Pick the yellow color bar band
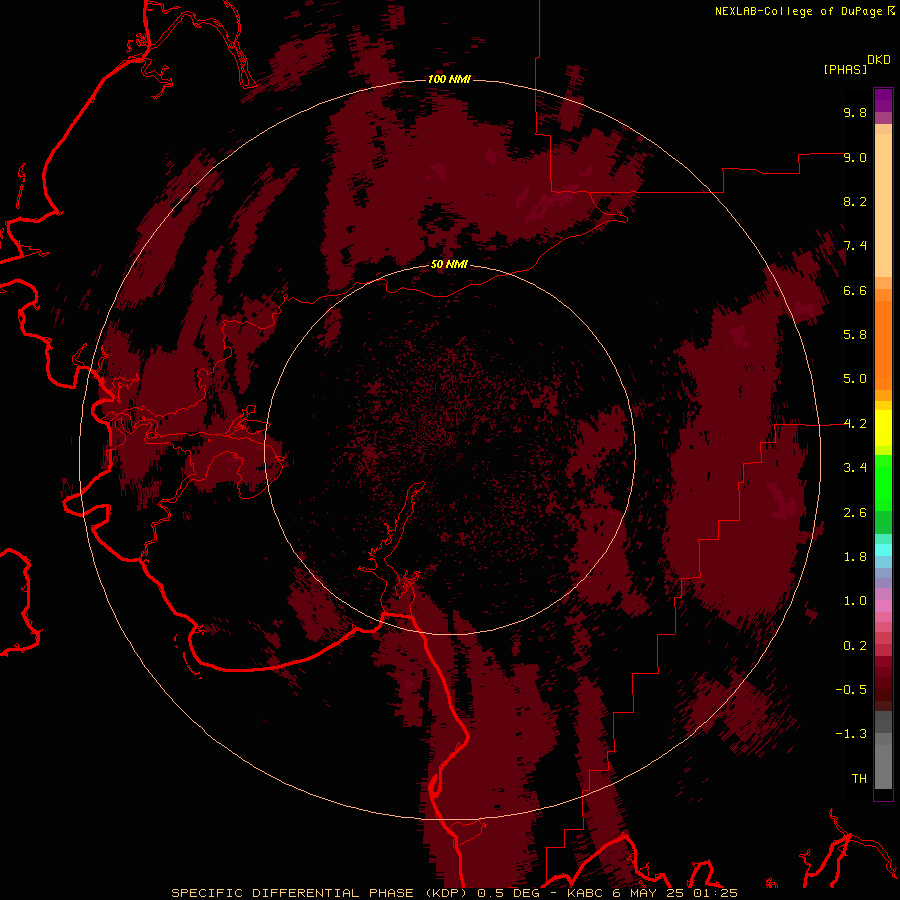The width and height of the screenshot is (900, 900). [x=883, y=428]
